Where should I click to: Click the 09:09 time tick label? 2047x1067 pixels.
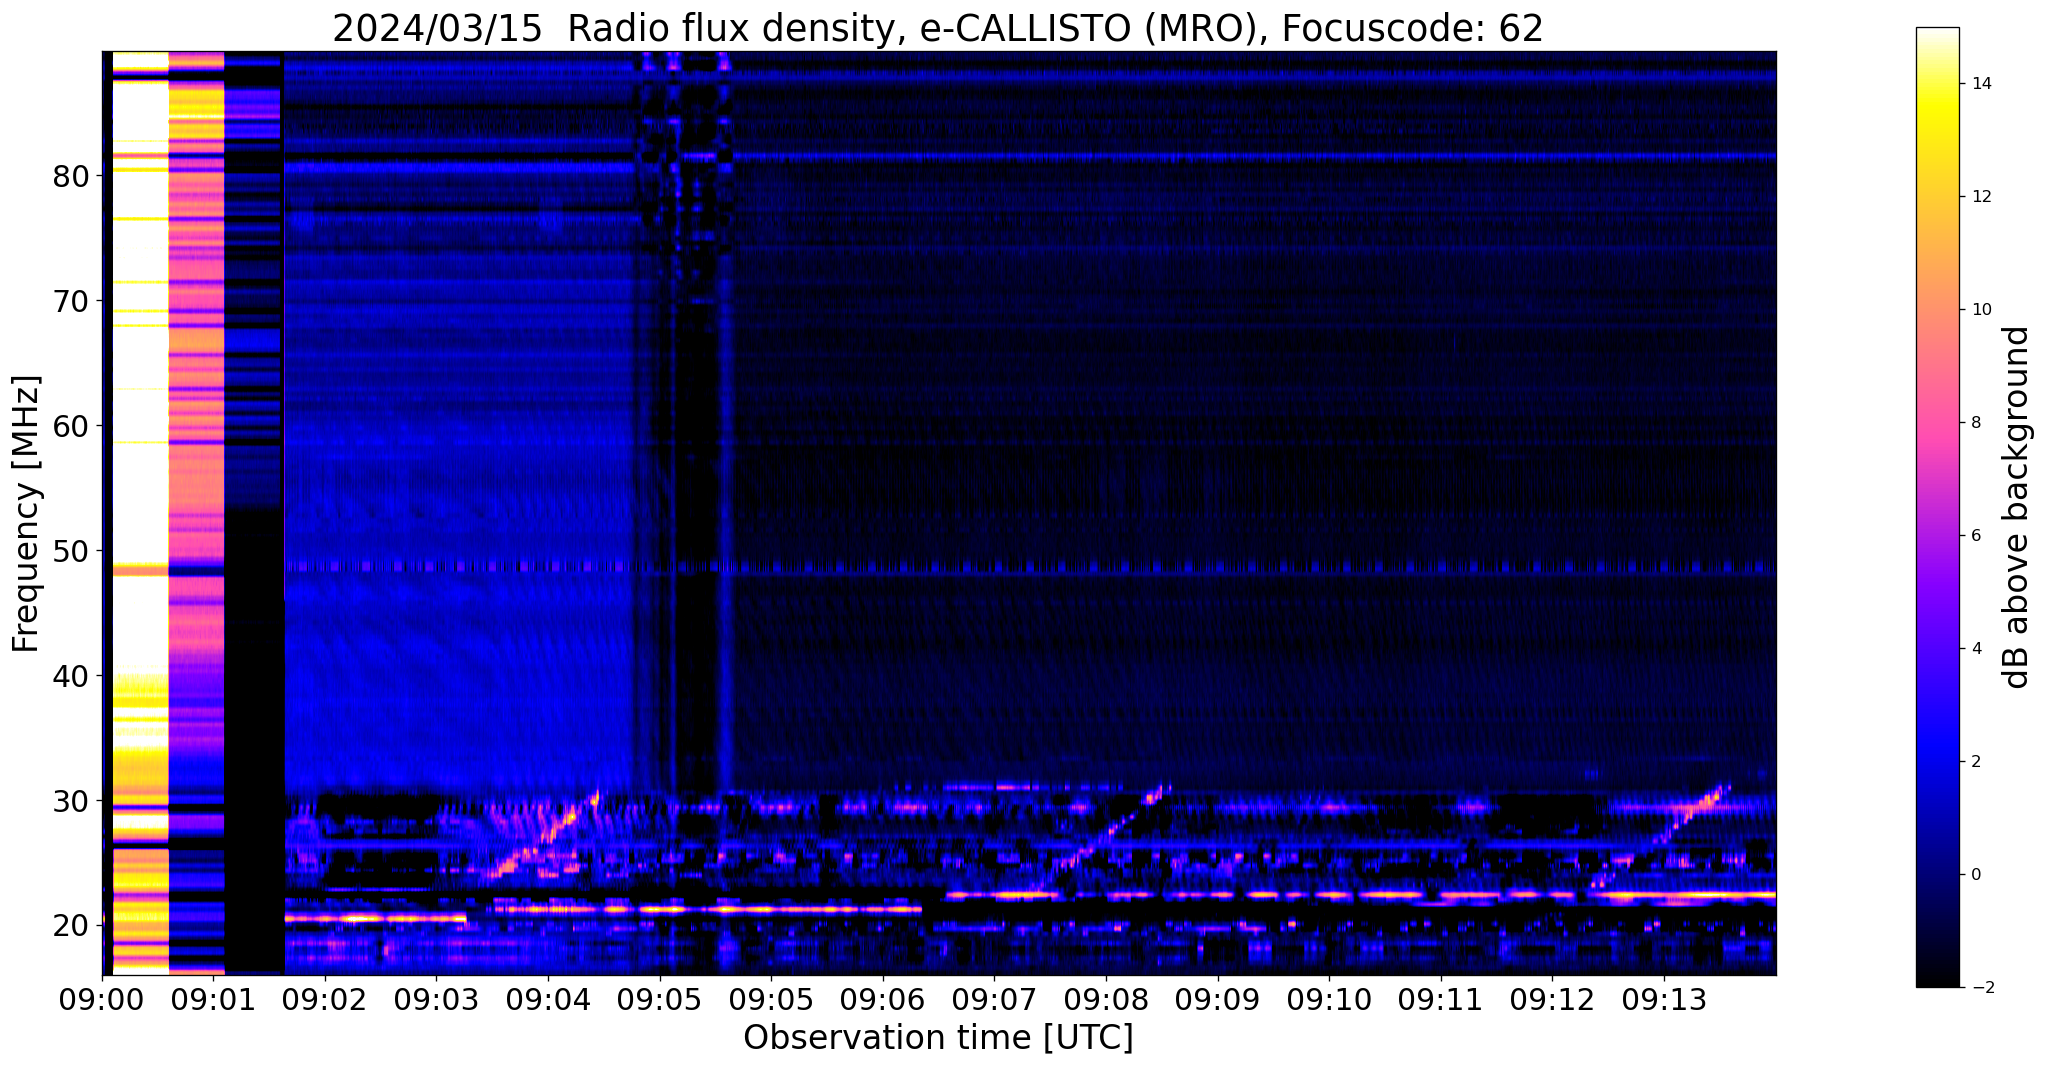click(1218, 1000)
